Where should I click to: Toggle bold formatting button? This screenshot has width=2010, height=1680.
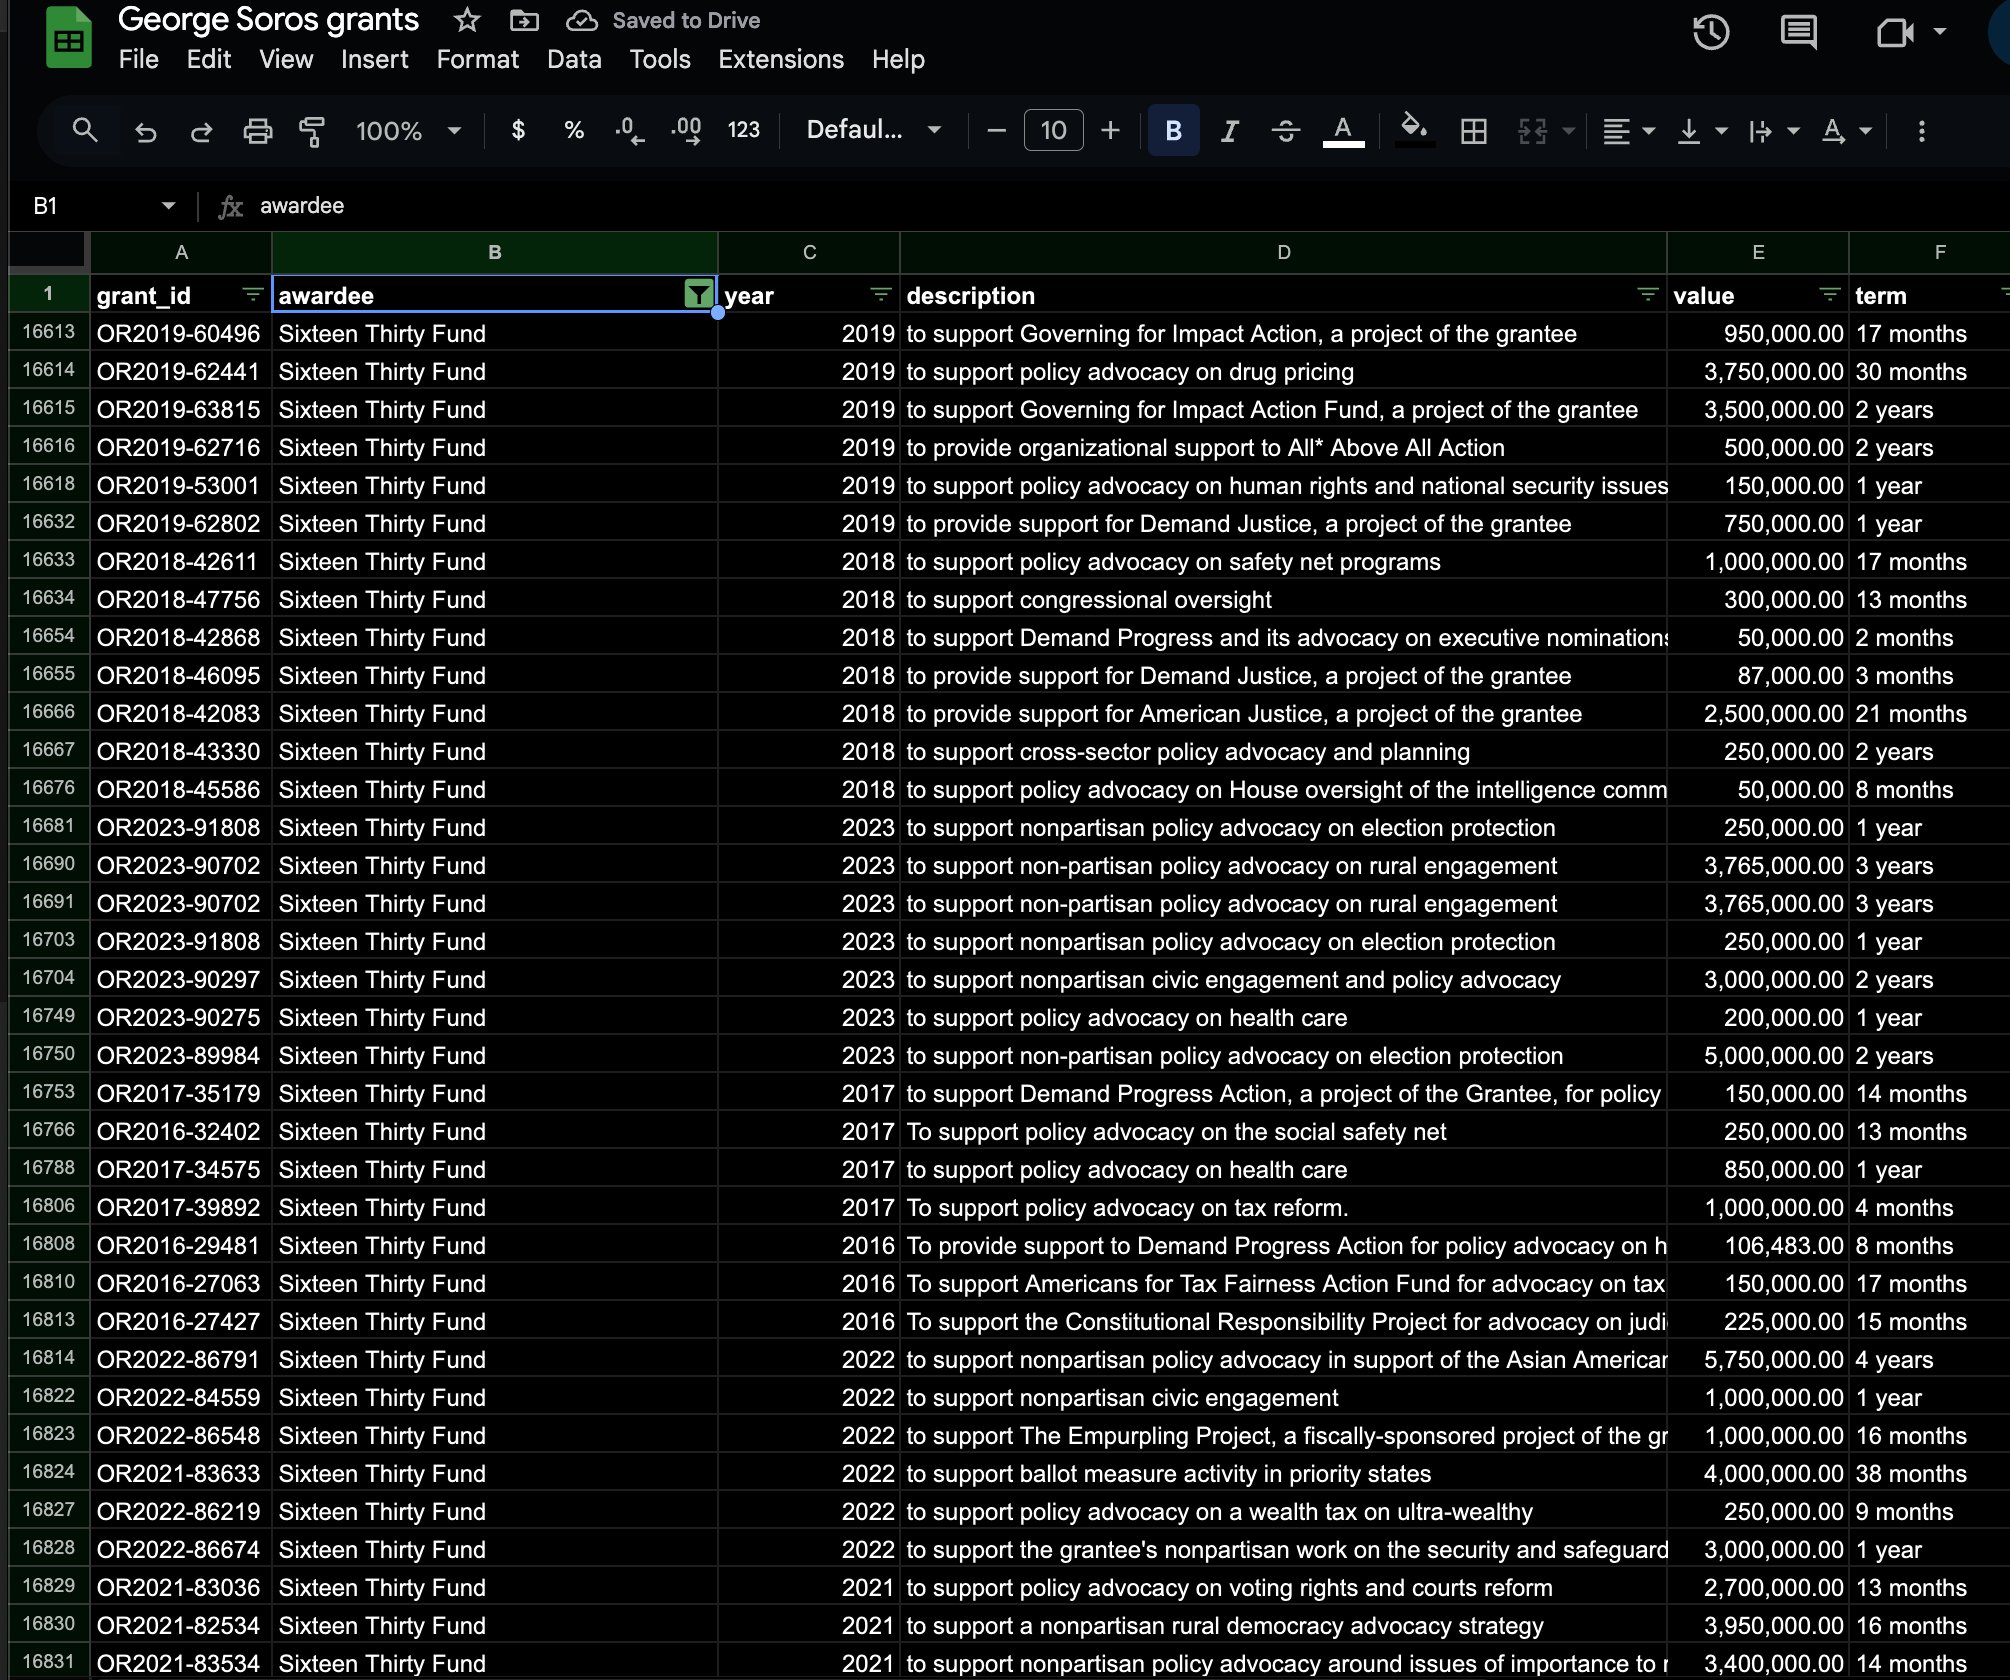click(1173, 131)
